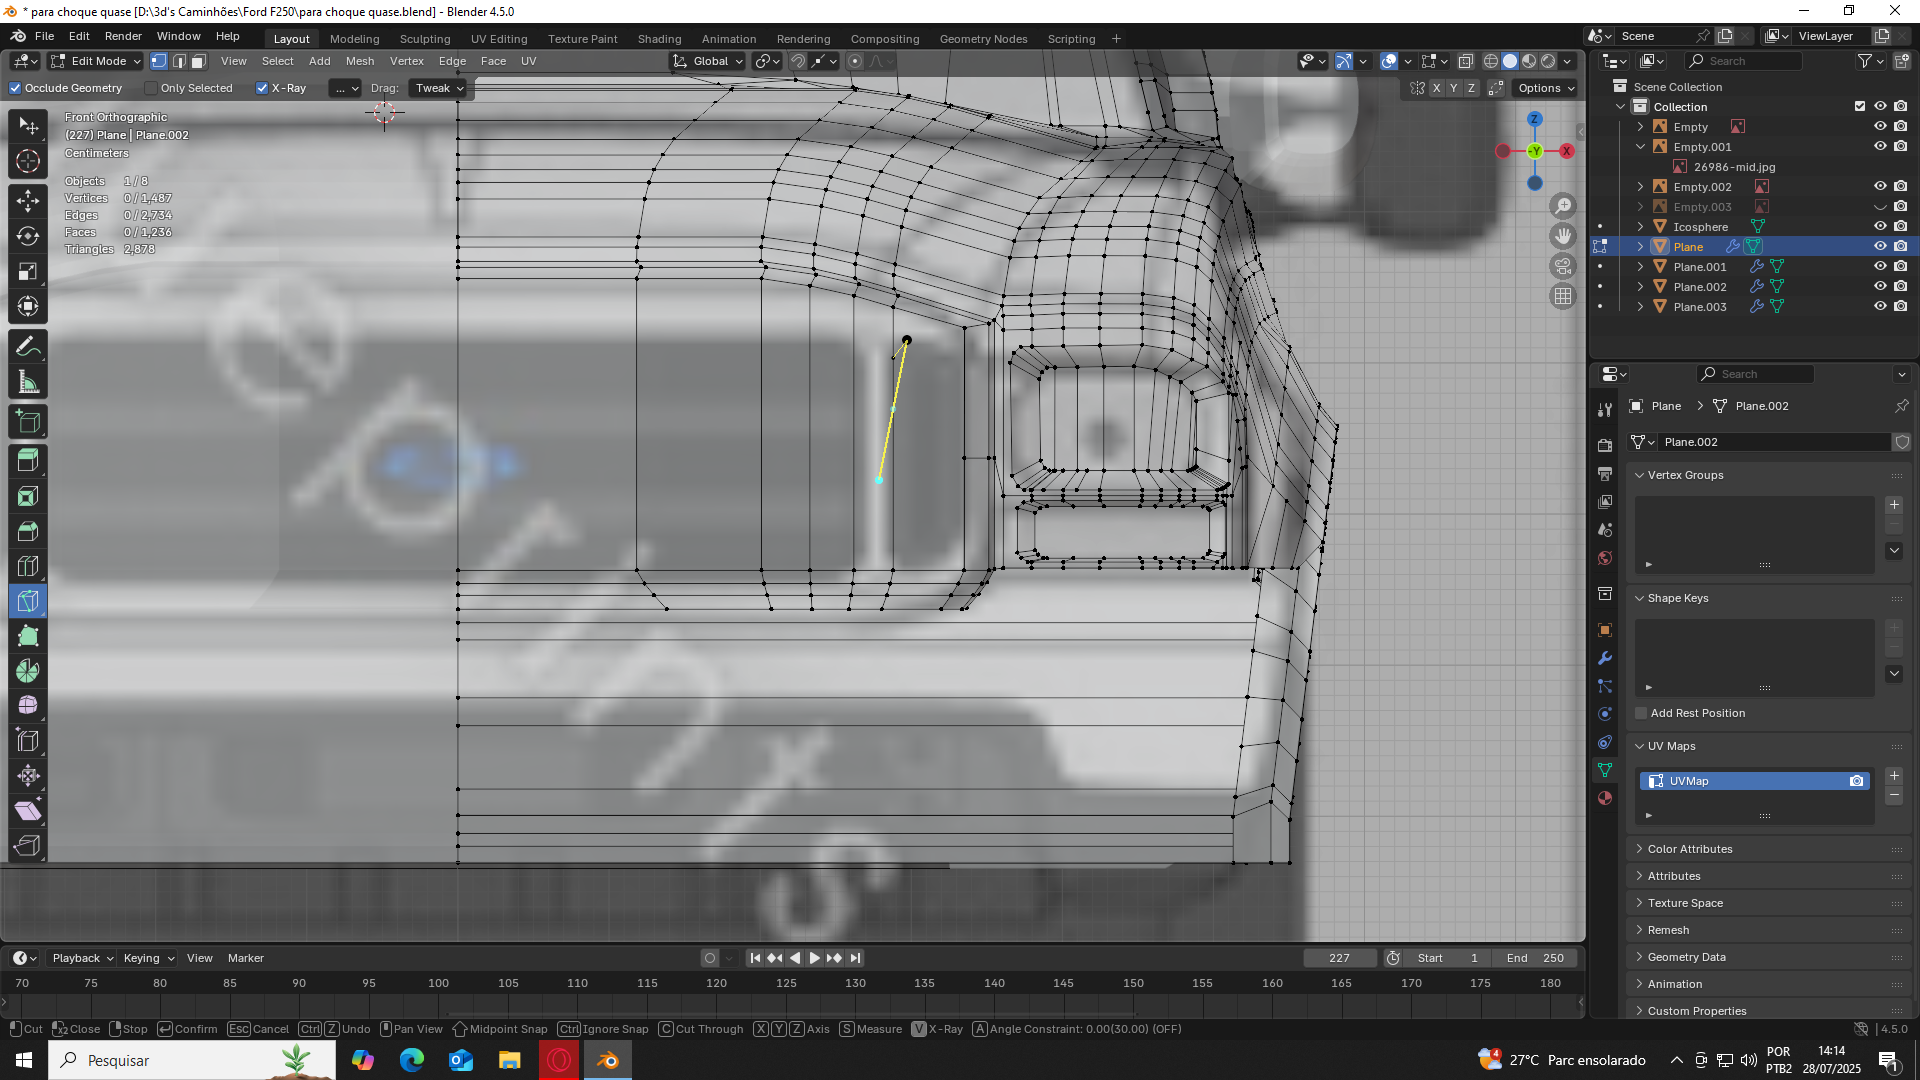Click the zoom viewport magnifier icon
The image size is (1920, 1080).
coord(1562,206)
